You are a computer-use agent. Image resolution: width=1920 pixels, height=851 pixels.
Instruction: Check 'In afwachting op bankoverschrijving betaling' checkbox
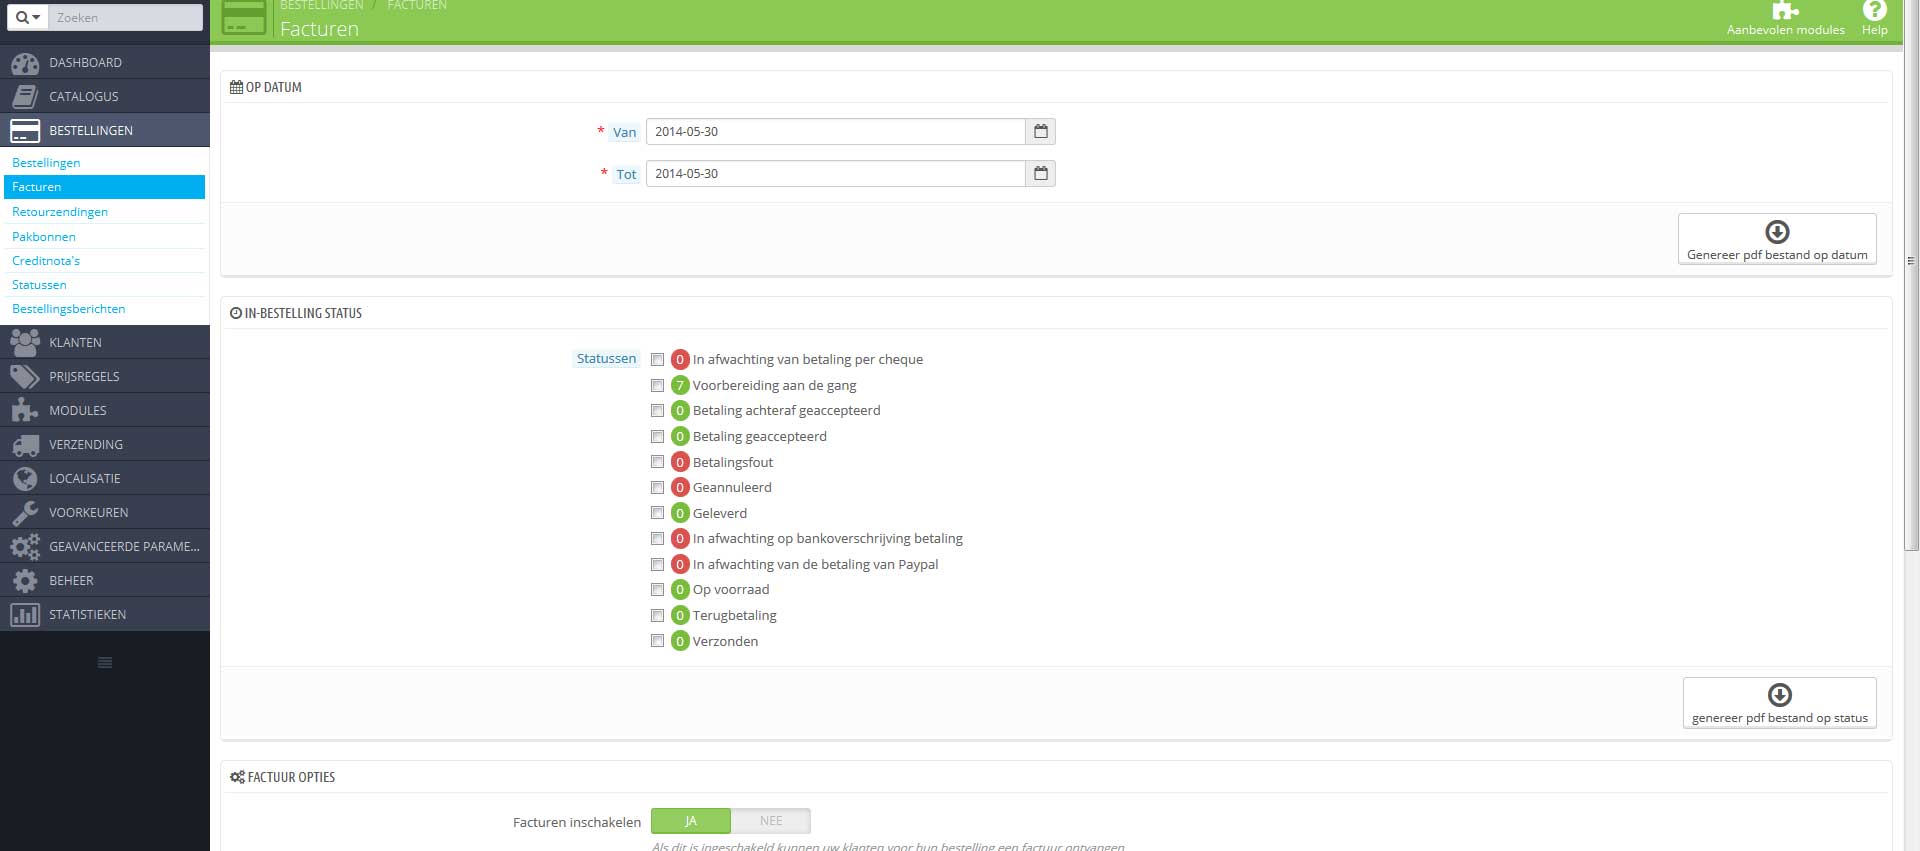pos(657,539)
